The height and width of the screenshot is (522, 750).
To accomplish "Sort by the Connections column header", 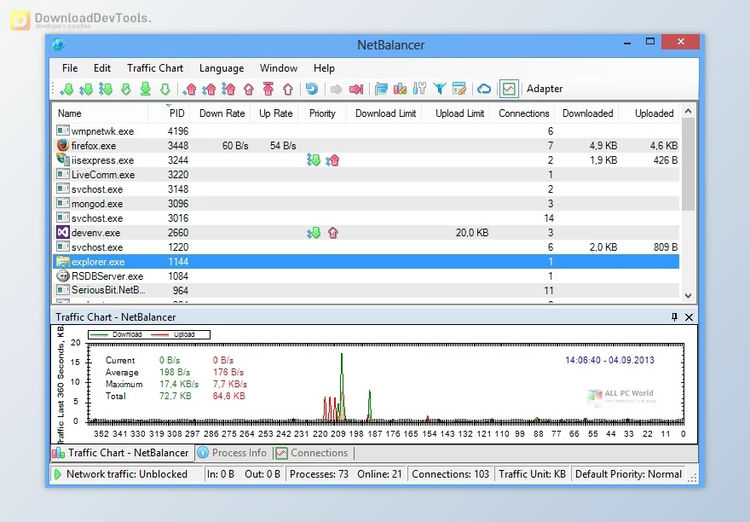I will [x=523, y=113].
